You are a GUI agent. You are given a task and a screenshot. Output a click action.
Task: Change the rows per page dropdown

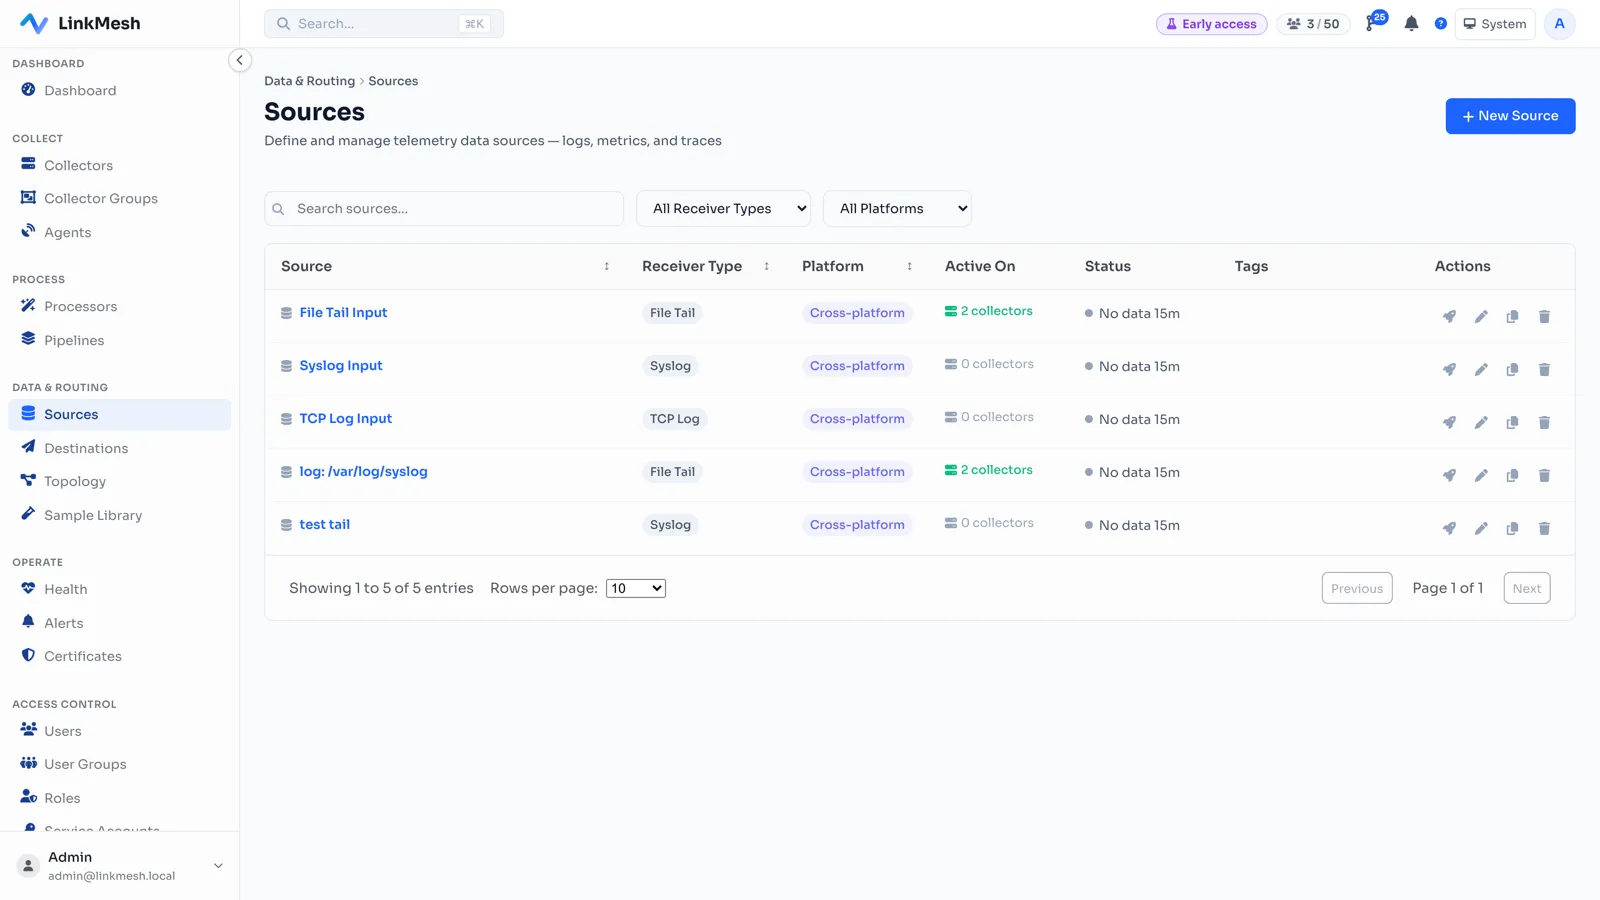pyautogui.click(x=636, y=589)
